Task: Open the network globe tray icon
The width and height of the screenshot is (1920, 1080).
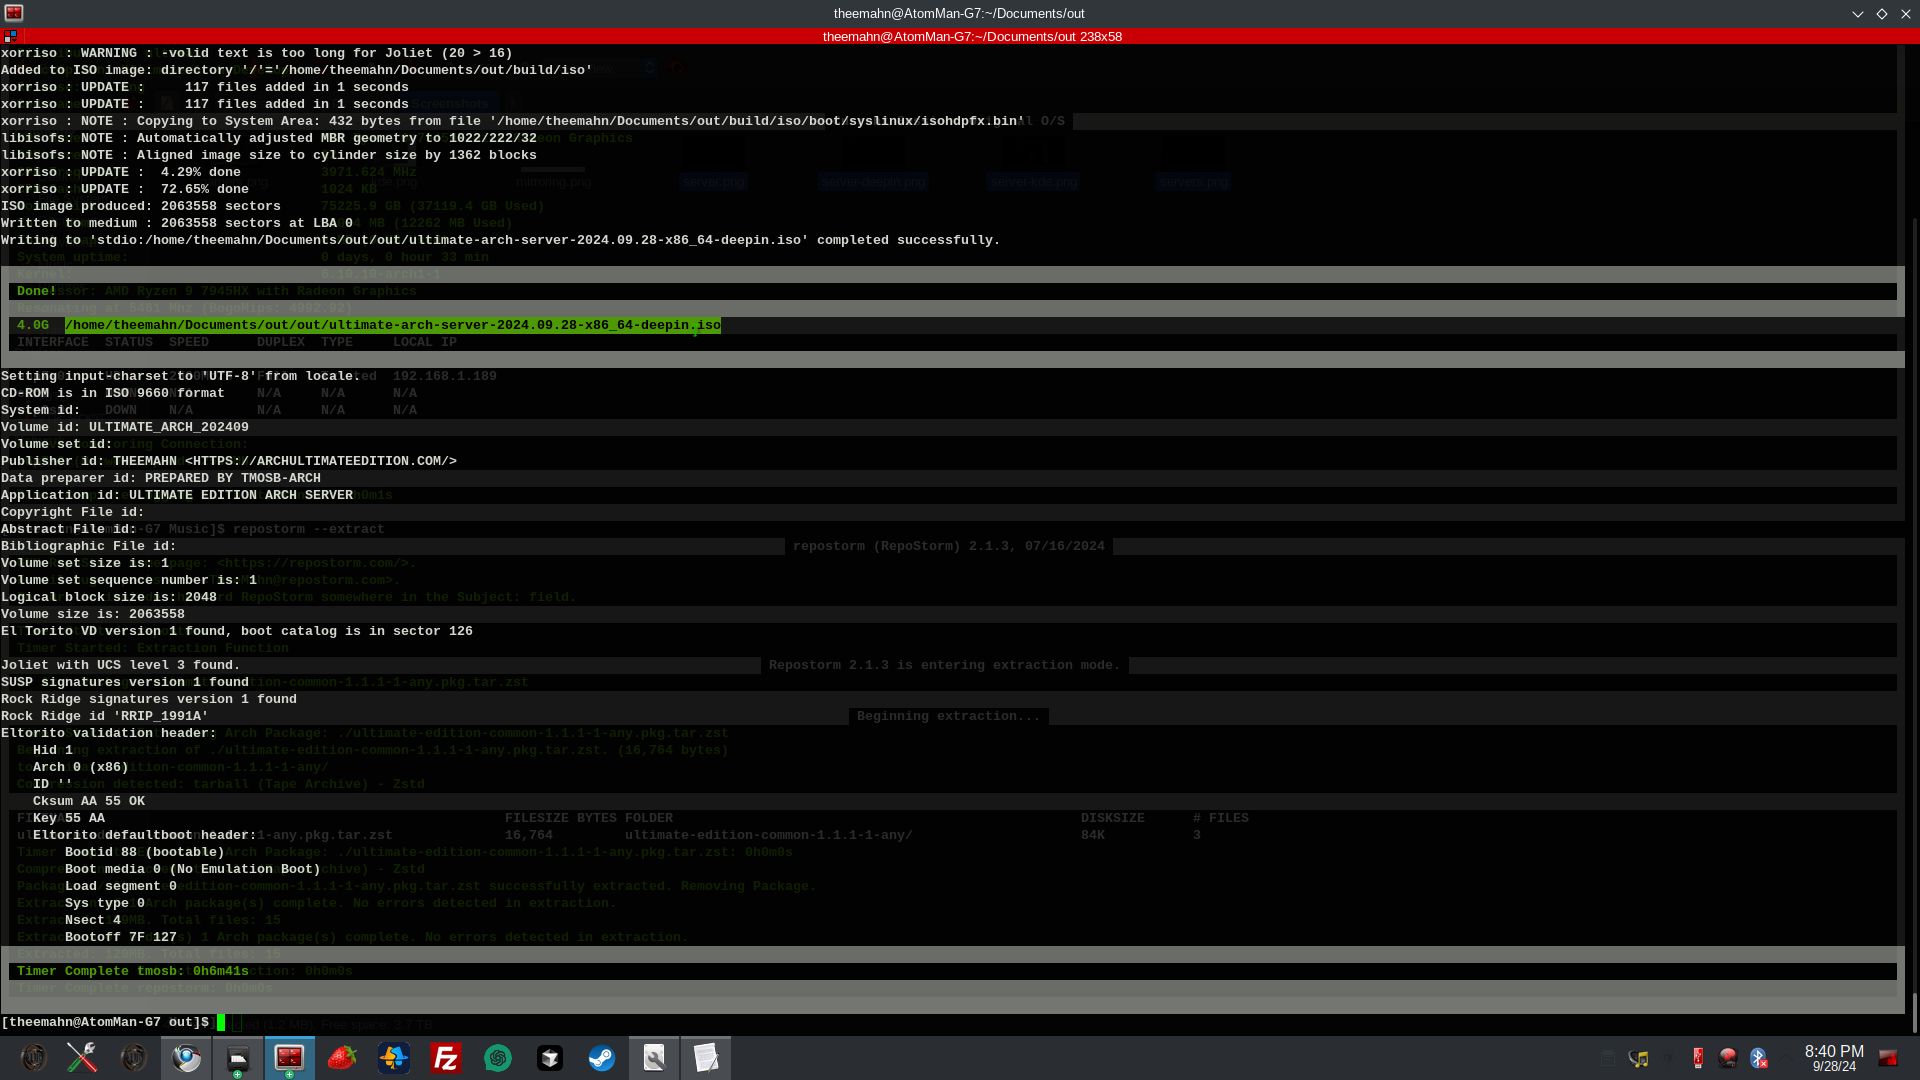Action: [x=1728, y=1058]
